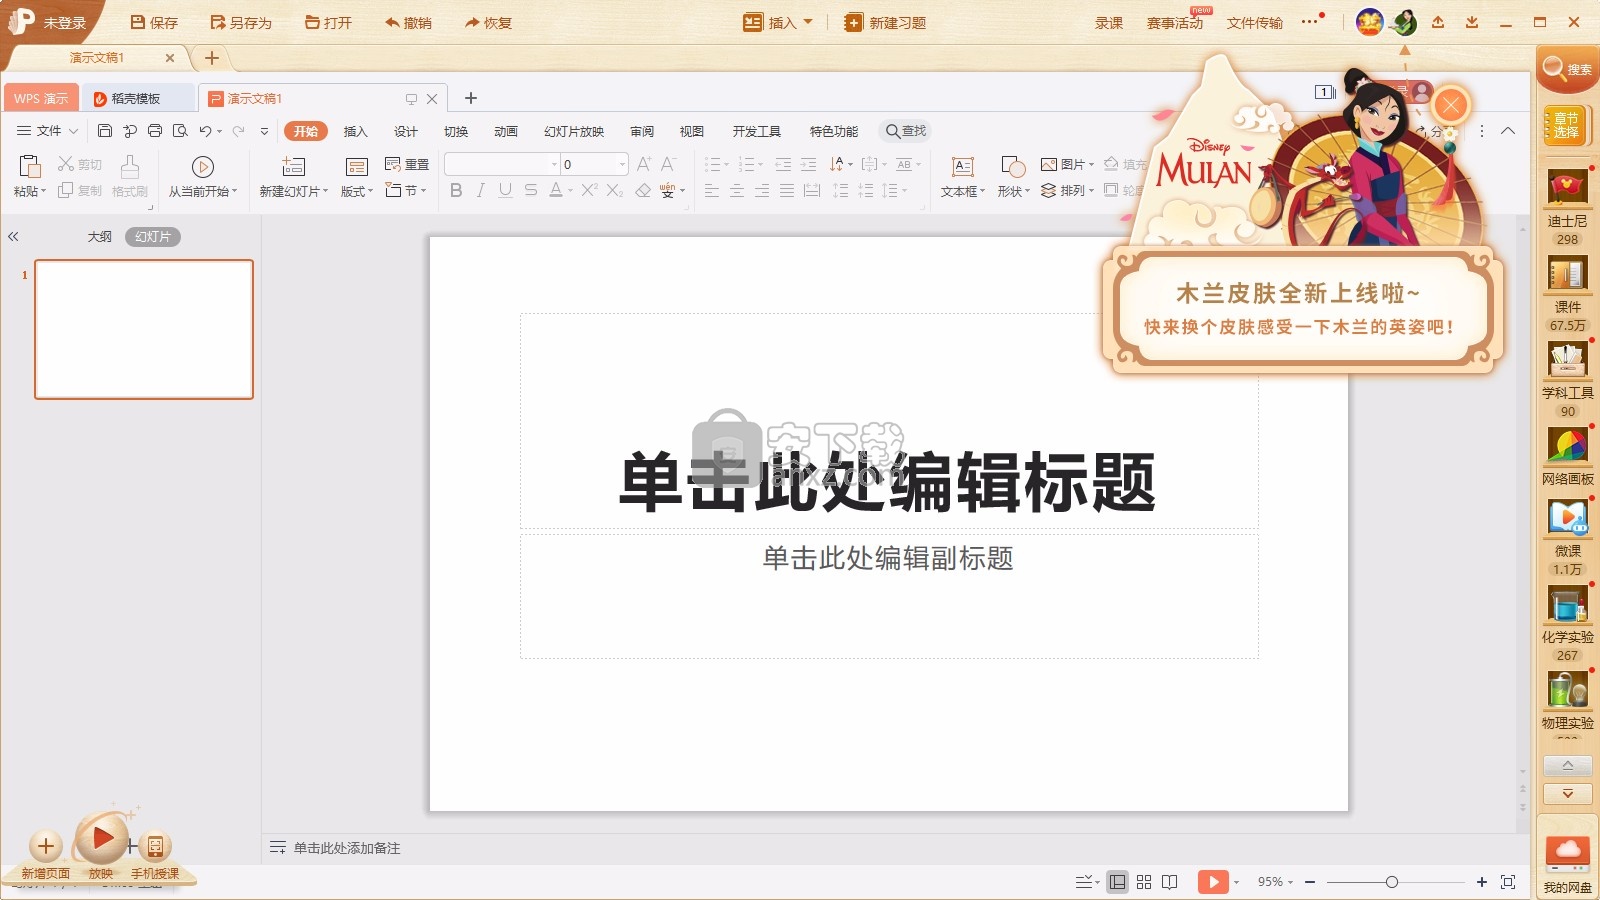Open Courseware (课件) sidebar icon

point(1567,275)
